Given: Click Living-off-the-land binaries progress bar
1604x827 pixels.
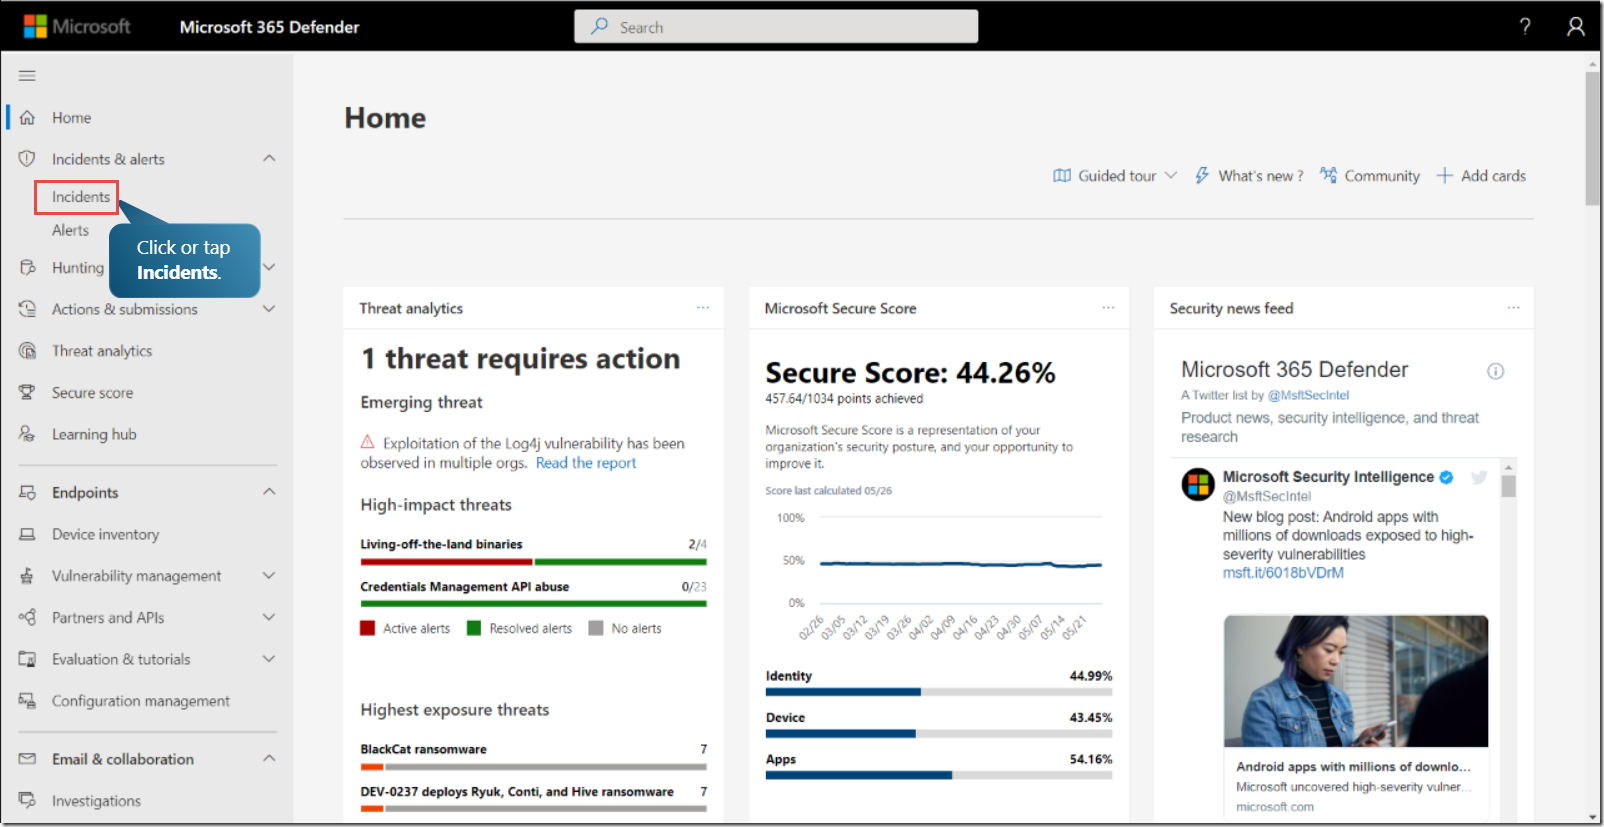Looking at the screenshot, I should point(534,562).
